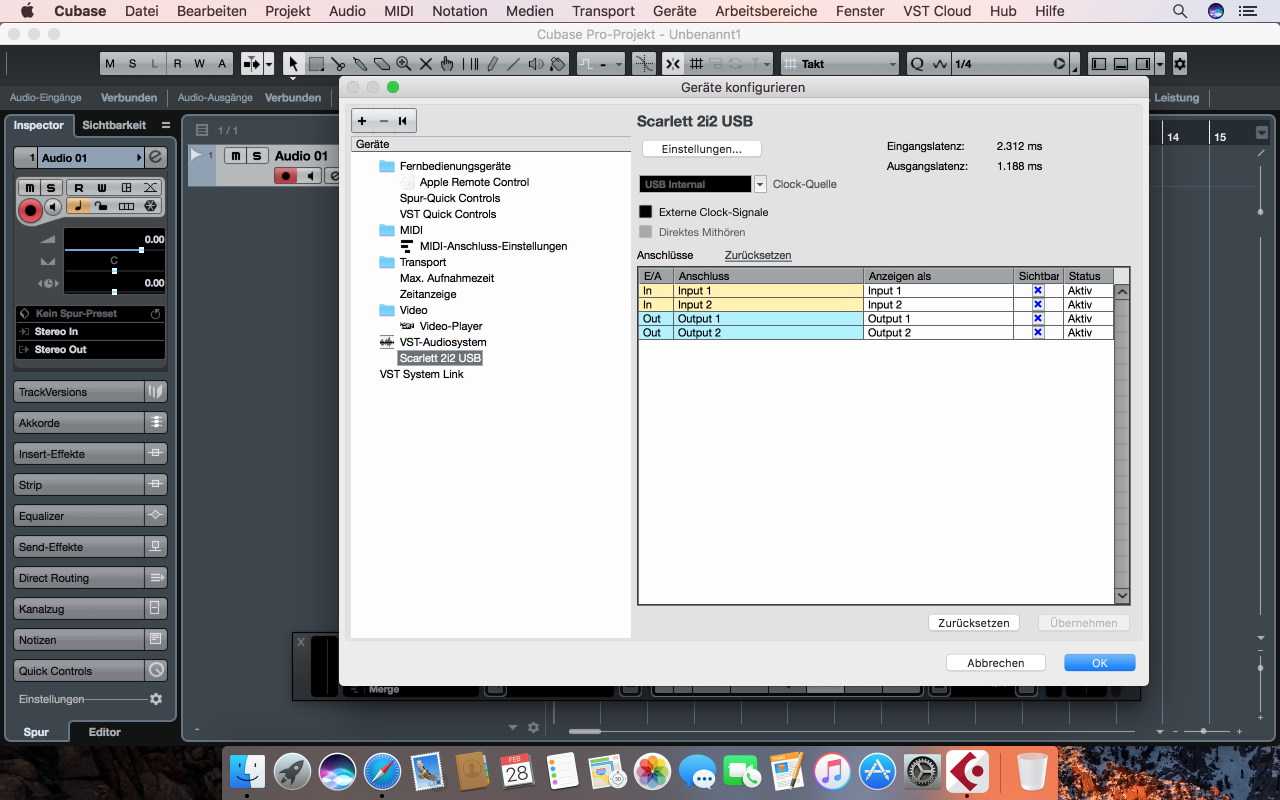Open Safari from the Dock
Viewport: 1280px width, 800px height.
pyautogui.click(x=382, y=772)
